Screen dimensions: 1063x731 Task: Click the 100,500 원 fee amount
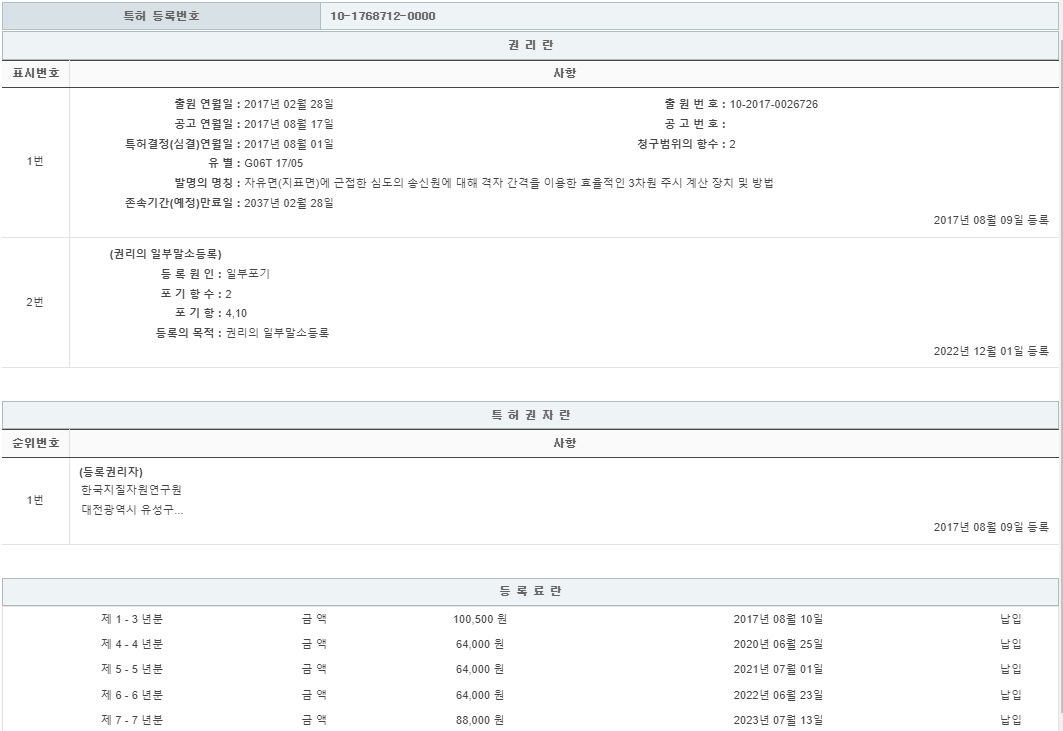click(479, 619)
